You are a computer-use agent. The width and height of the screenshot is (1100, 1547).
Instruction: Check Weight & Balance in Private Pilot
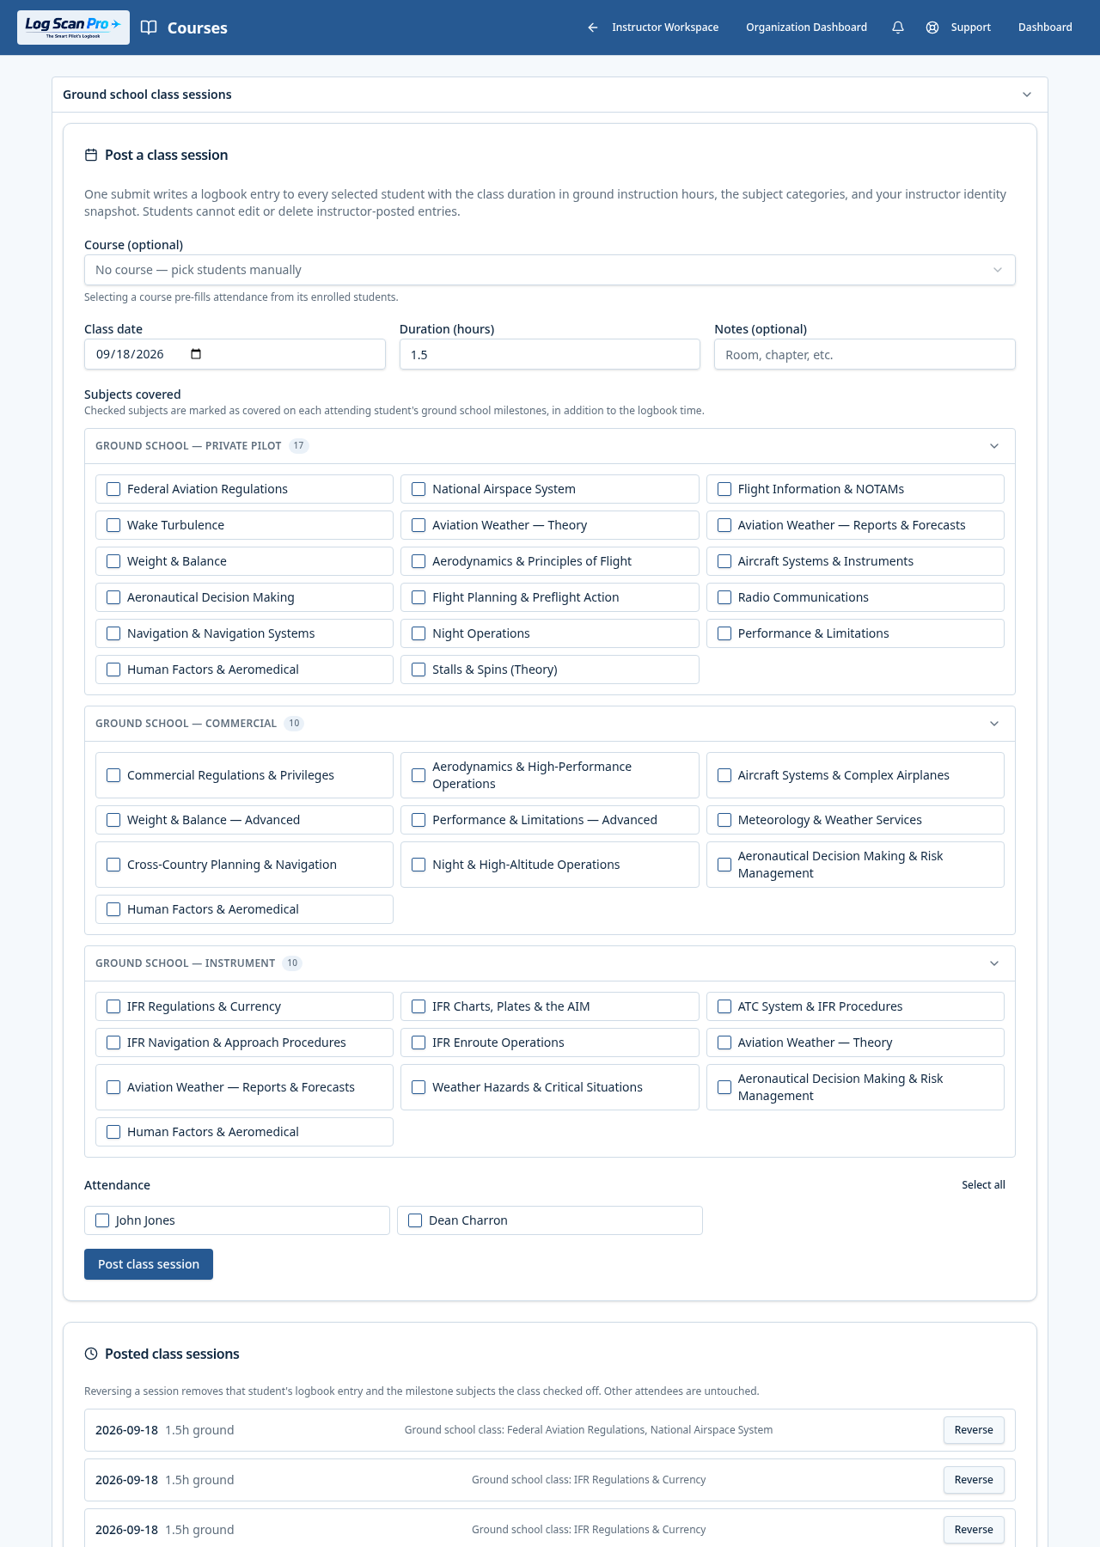pos(113,561)
